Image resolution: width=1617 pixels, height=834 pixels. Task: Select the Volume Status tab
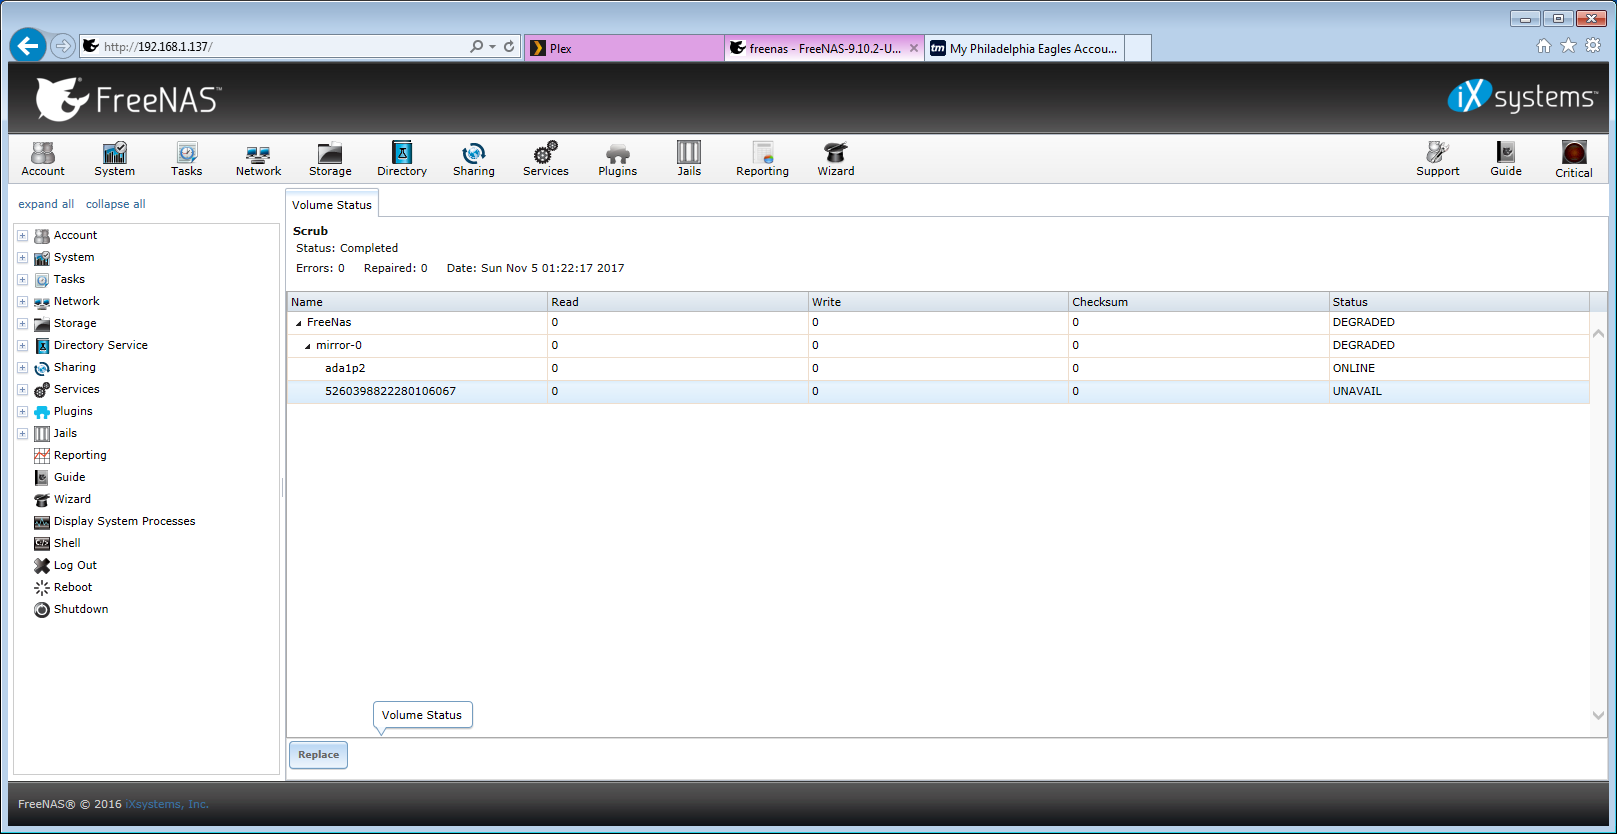(332, 204)
